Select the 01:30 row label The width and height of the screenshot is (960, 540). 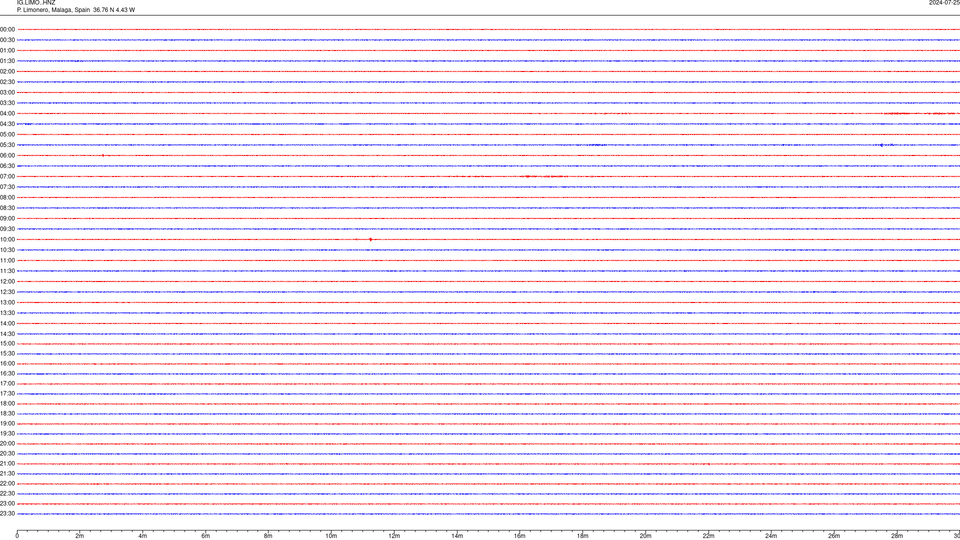click(7, 61)
